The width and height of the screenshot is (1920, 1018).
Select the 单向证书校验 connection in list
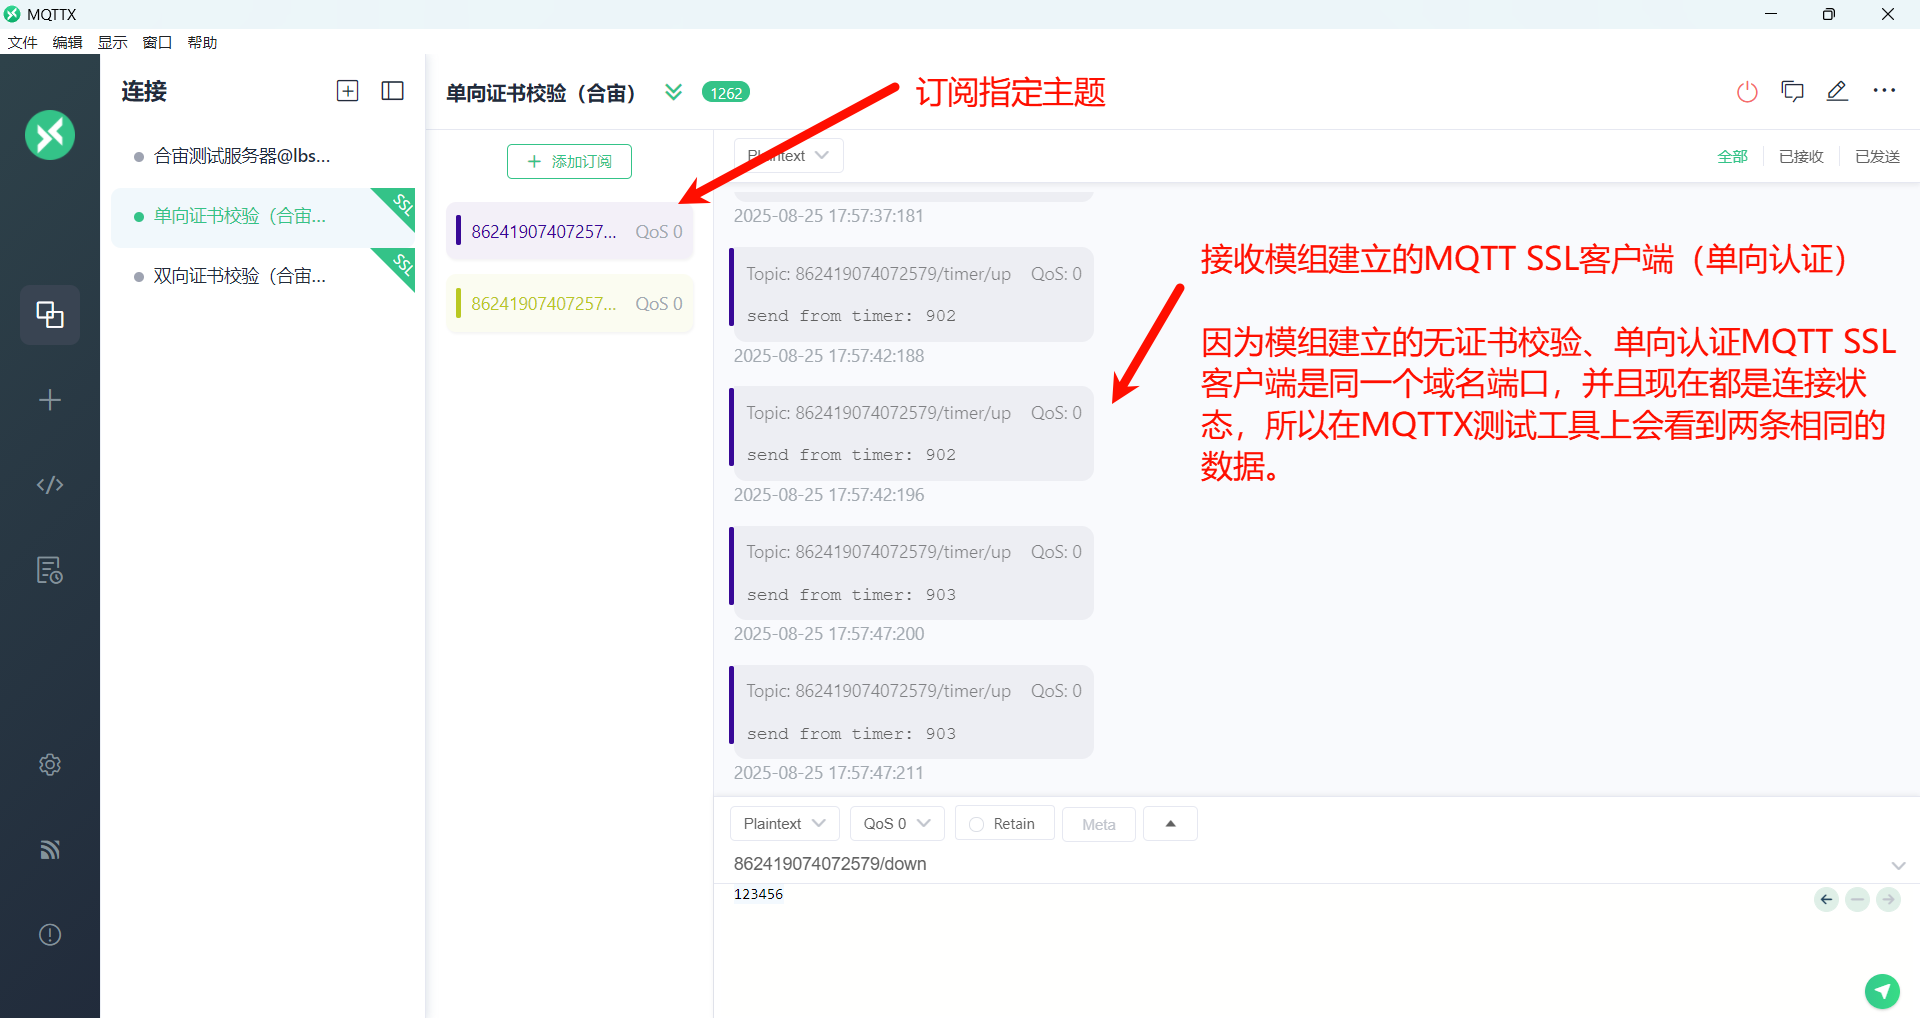(262, 216)
